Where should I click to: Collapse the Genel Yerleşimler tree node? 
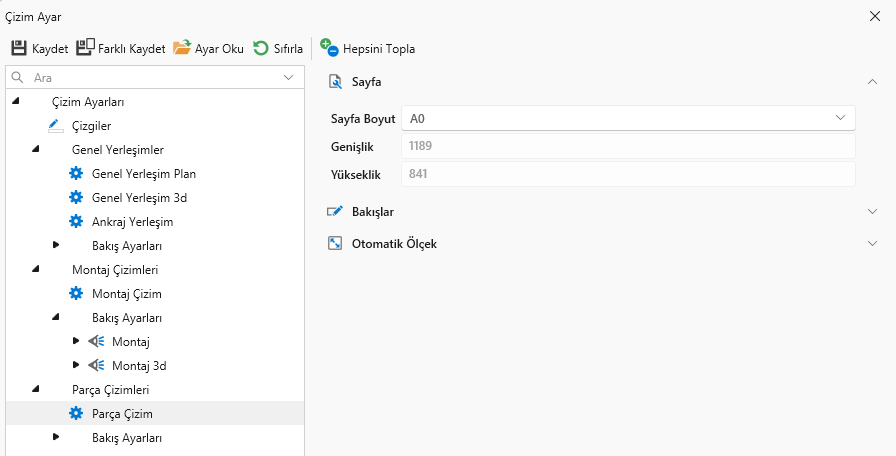[35, 149]
